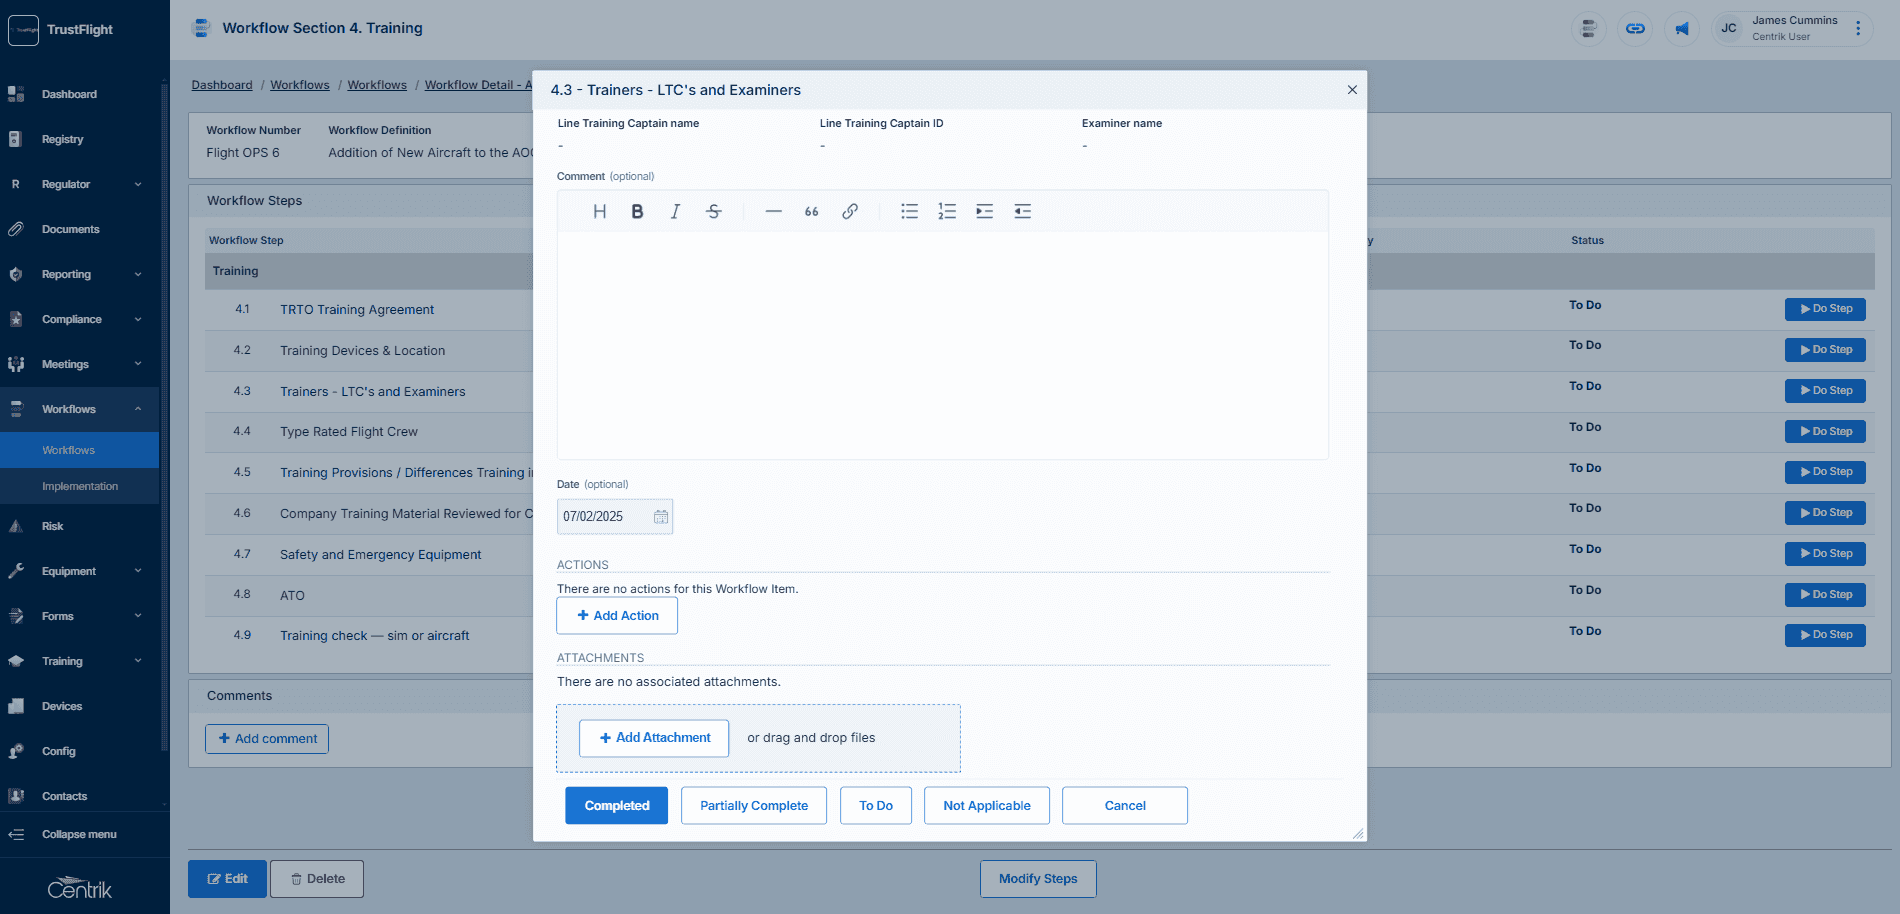
Task: Insert a hyperlink via link icon
Action: [x=849, y=211]
